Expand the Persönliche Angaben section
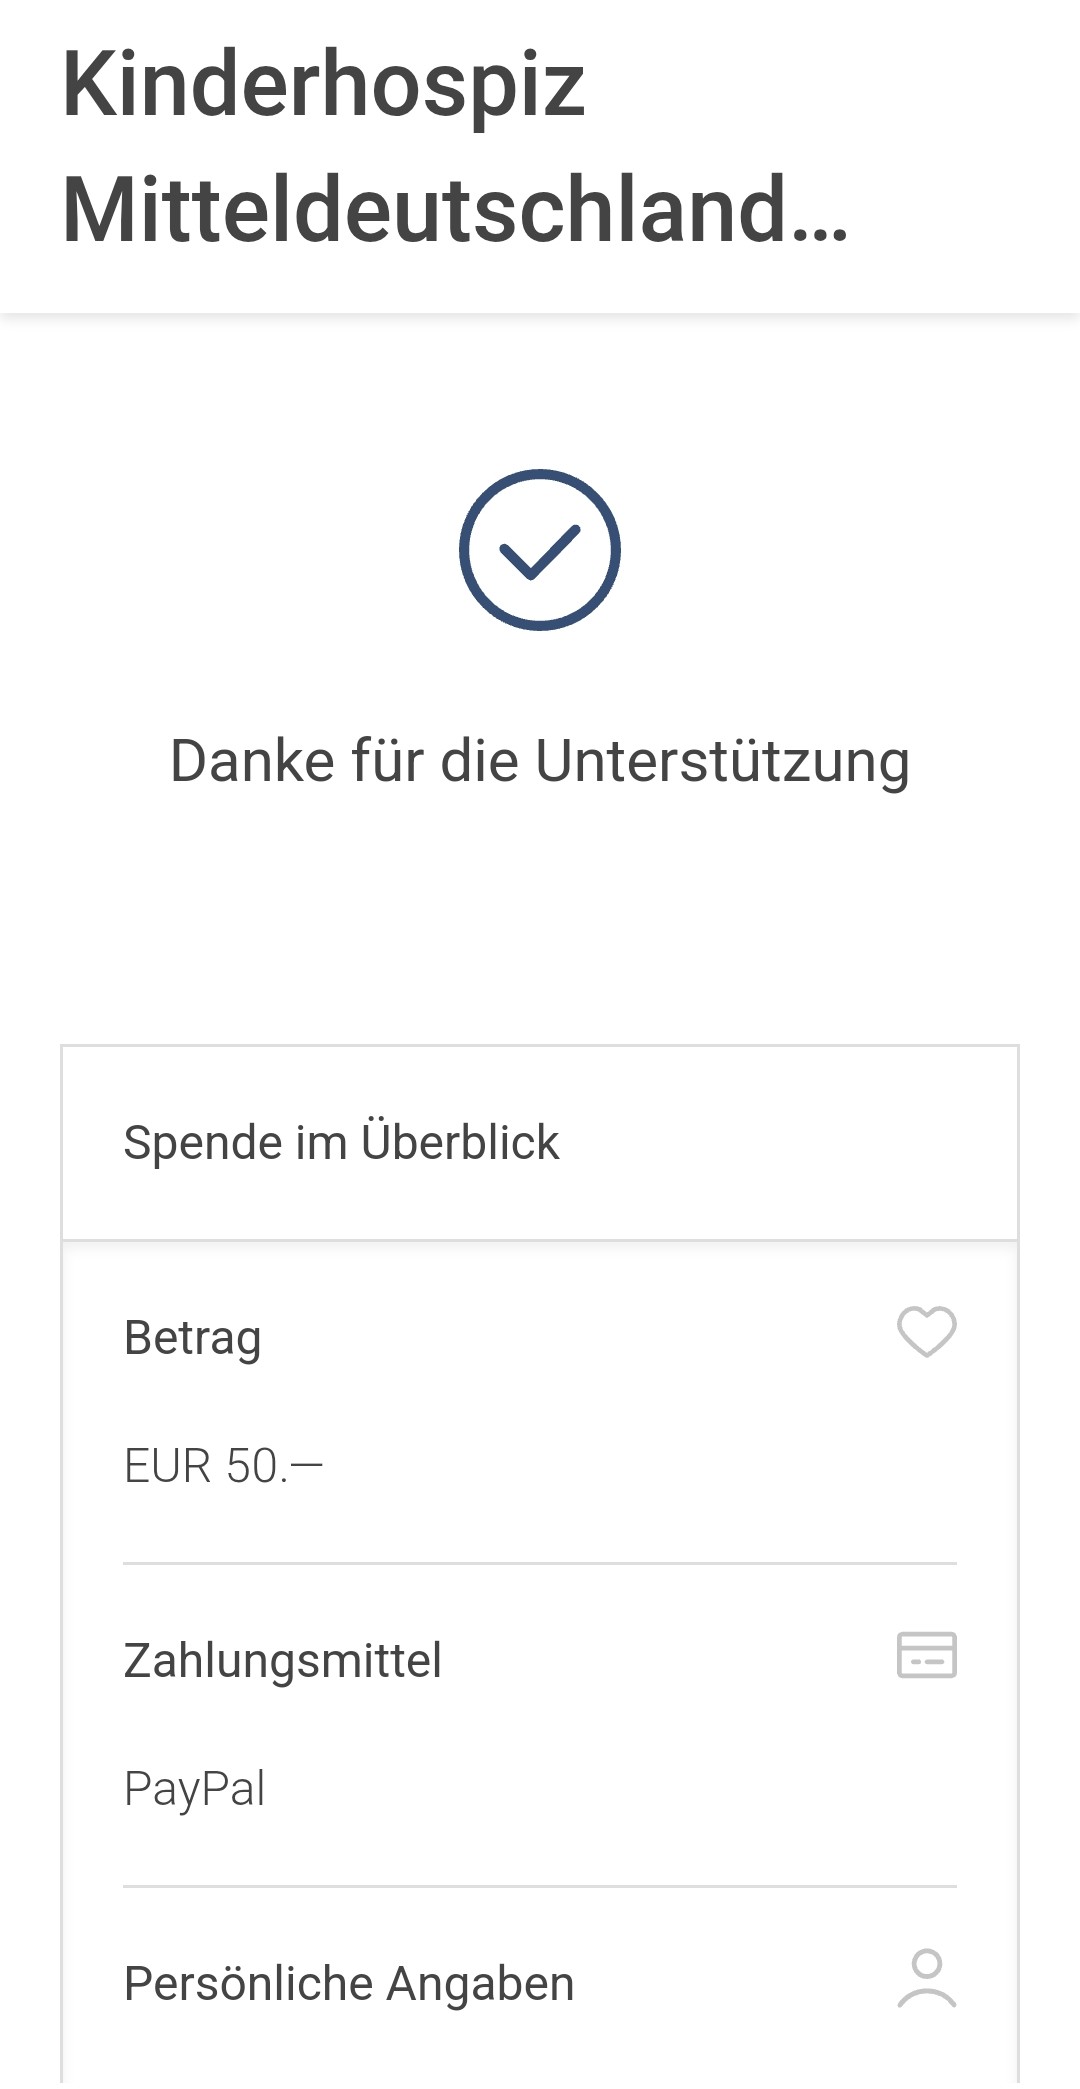This screenshot has width=1080, height=2089. coord(349,1984)
